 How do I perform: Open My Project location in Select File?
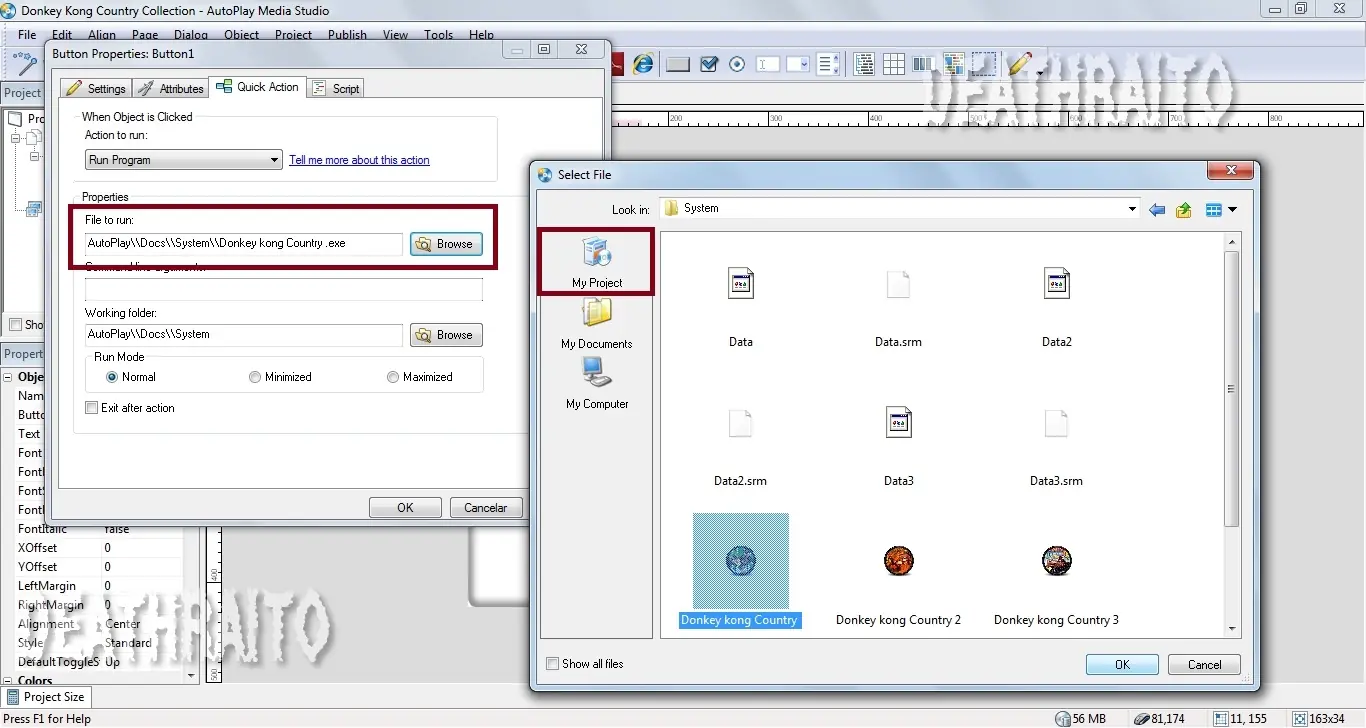pyautogui.click(x=597, y=263)
